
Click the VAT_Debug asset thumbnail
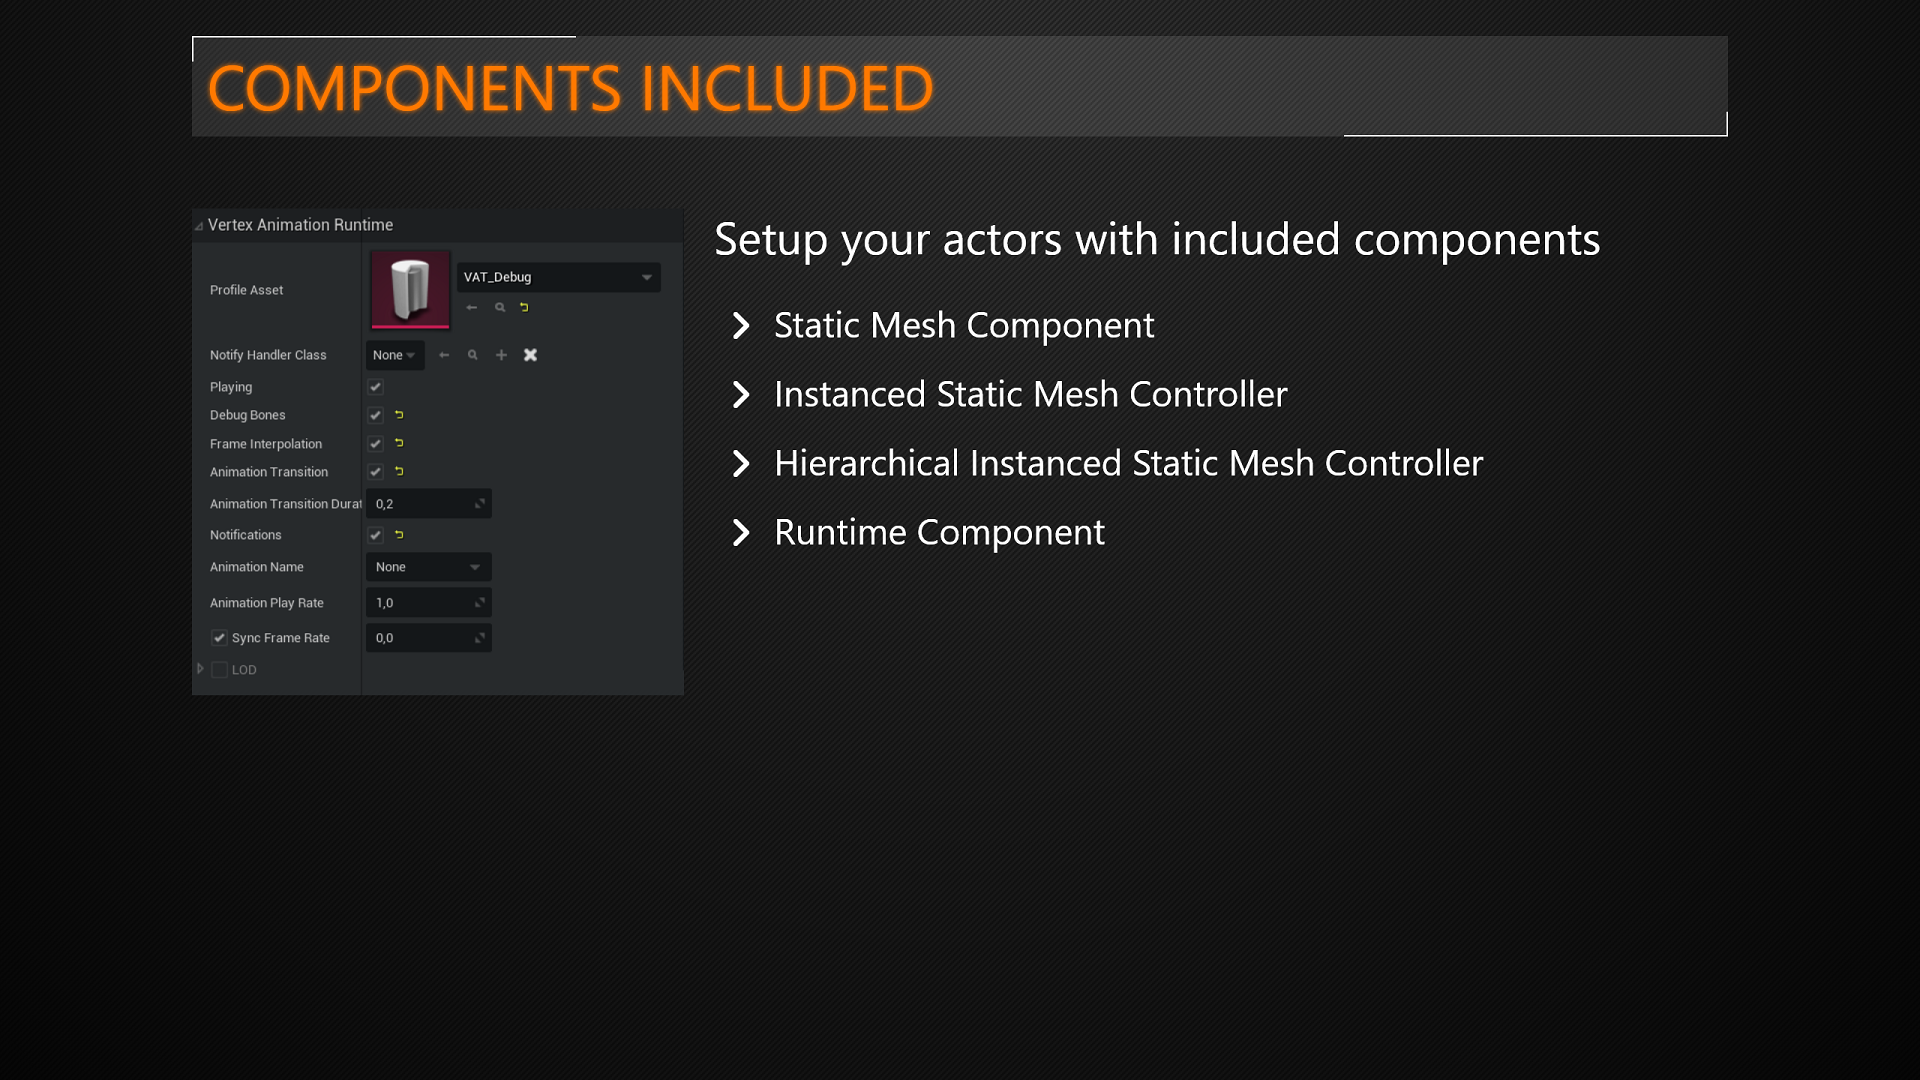[x=410, y=290]
